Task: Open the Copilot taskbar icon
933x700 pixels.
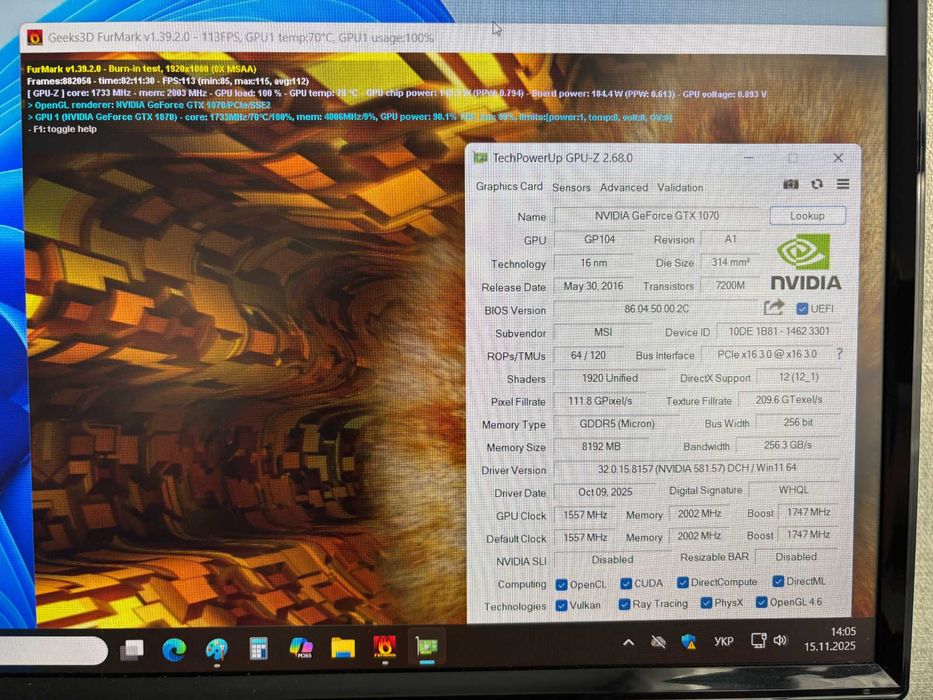Action: tap(217, 649)
